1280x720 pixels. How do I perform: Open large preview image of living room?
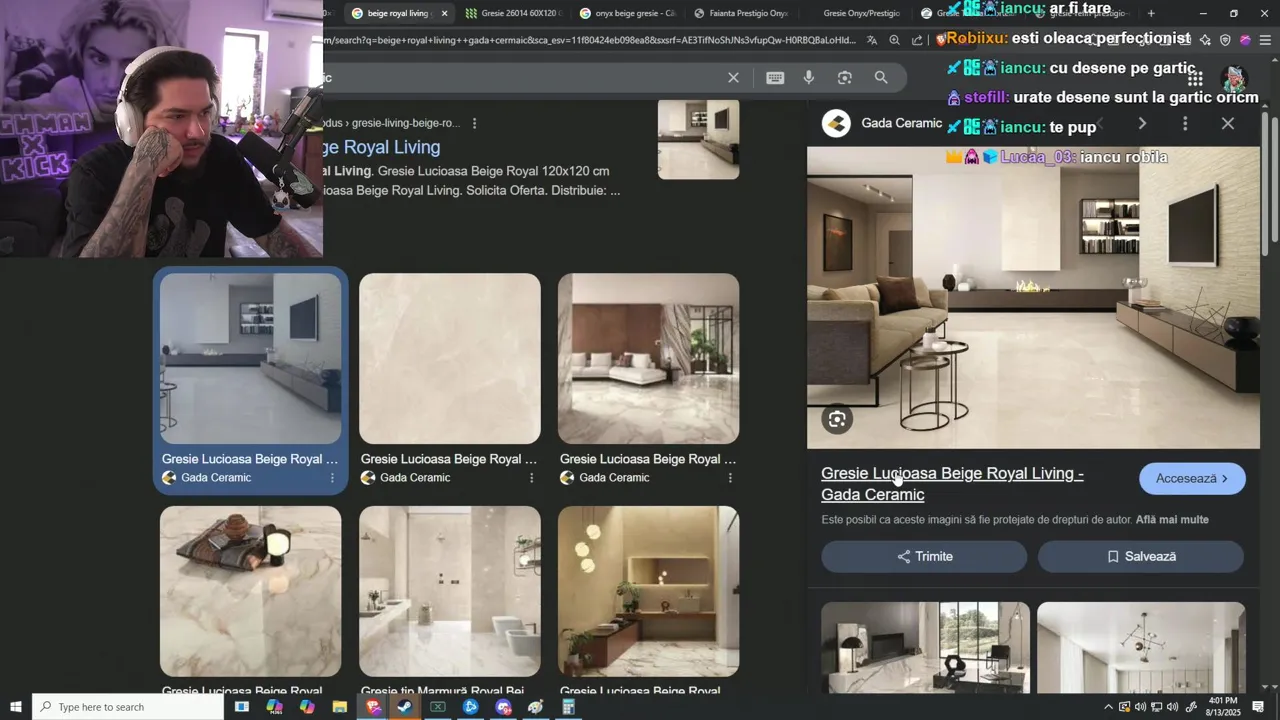pyautogui.click(x=1033, y=298)
